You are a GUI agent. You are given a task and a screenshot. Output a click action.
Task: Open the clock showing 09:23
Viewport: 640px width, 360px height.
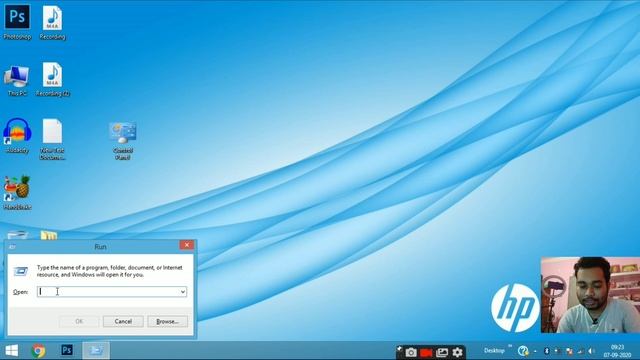click(x=618, y=351)
